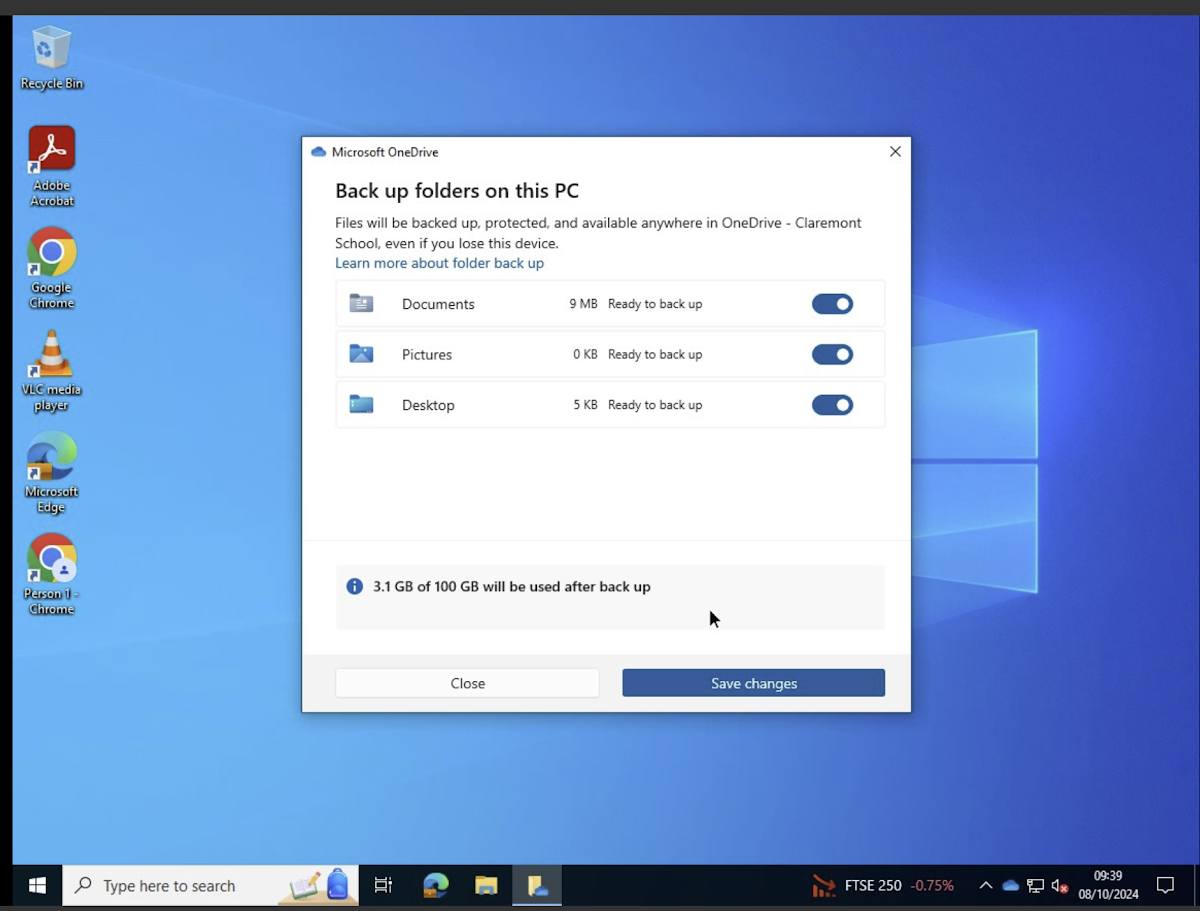The width and height of the screenshot is (1200, 911).
Task: Click the Desktop row label
Action: [428, 405]
